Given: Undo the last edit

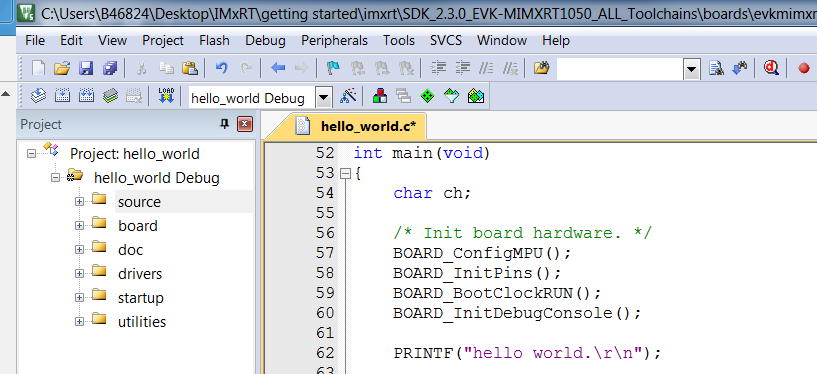Looking at the screenshot, I should 221,68.
